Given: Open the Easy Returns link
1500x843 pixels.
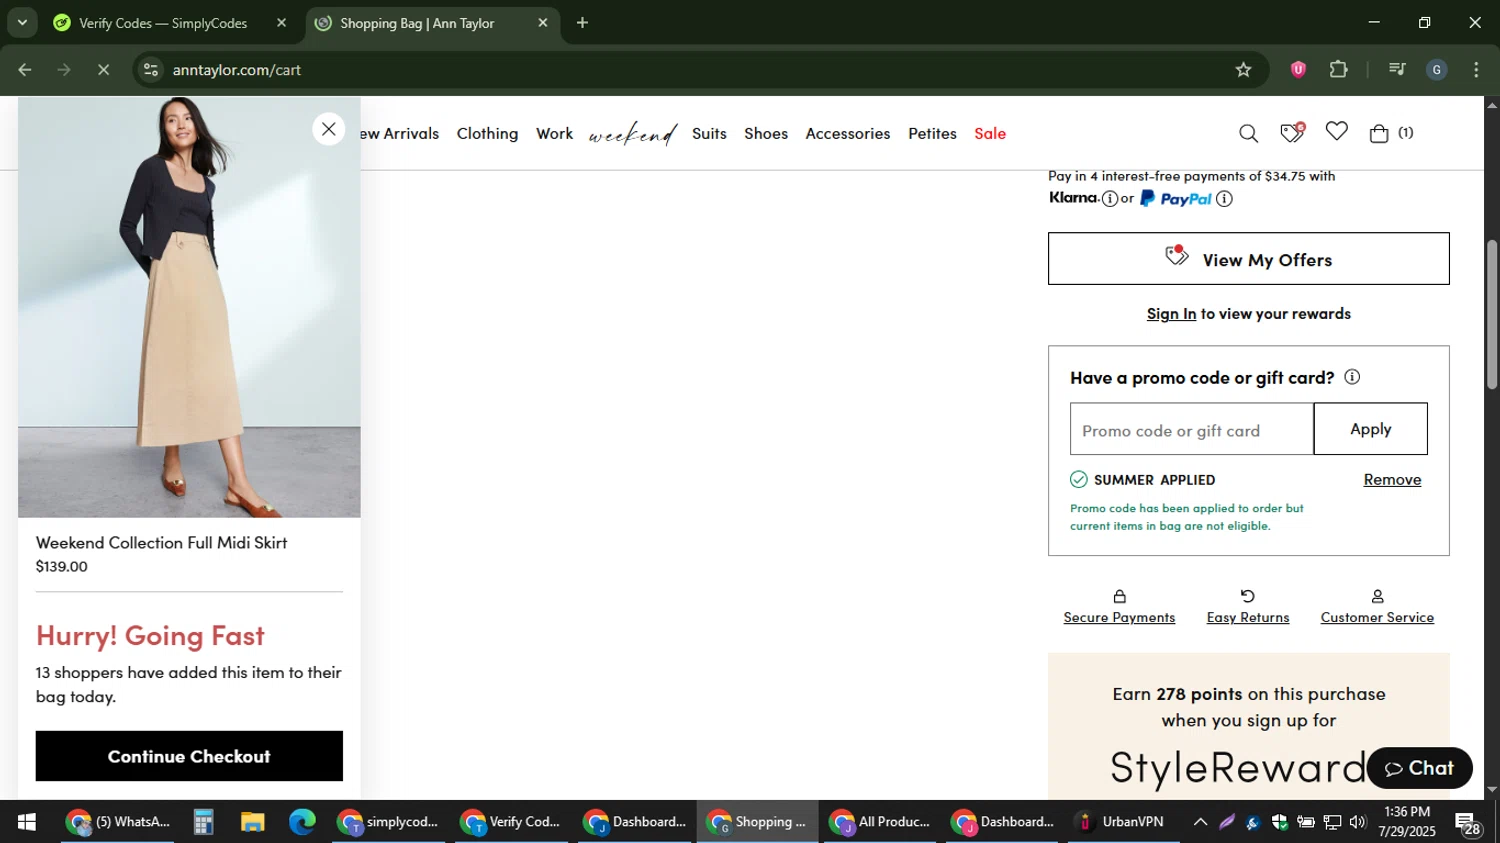Looking at the screenshot, I should 1247,618.
